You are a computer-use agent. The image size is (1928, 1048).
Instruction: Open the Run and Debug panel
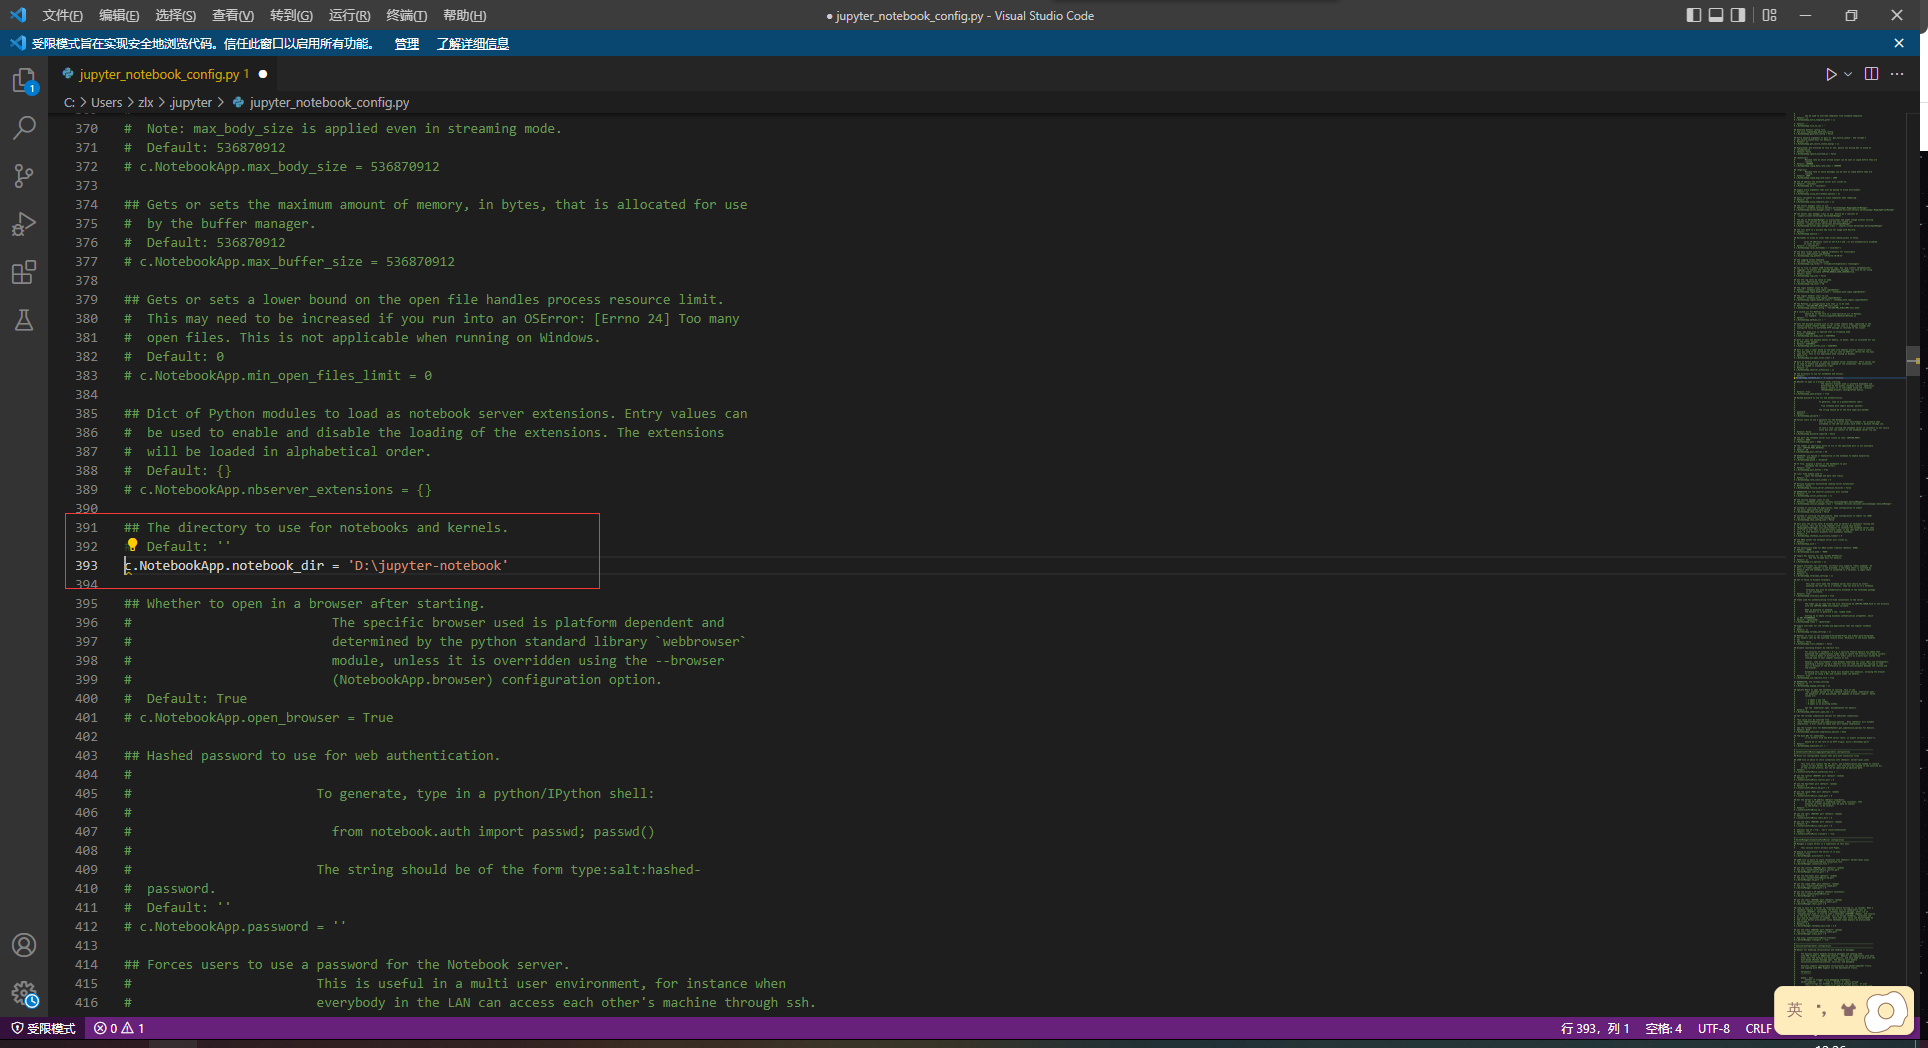24,224
